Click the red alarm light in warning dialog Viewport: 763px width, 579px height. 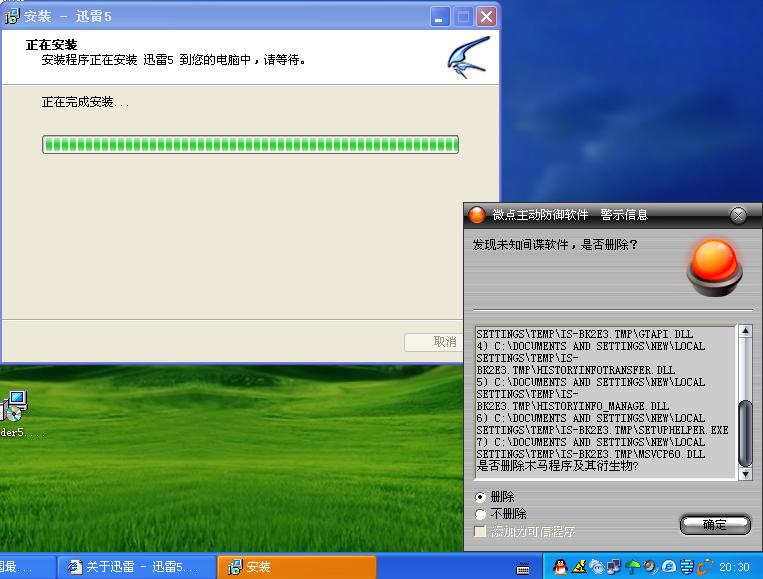tap(714, 267)
